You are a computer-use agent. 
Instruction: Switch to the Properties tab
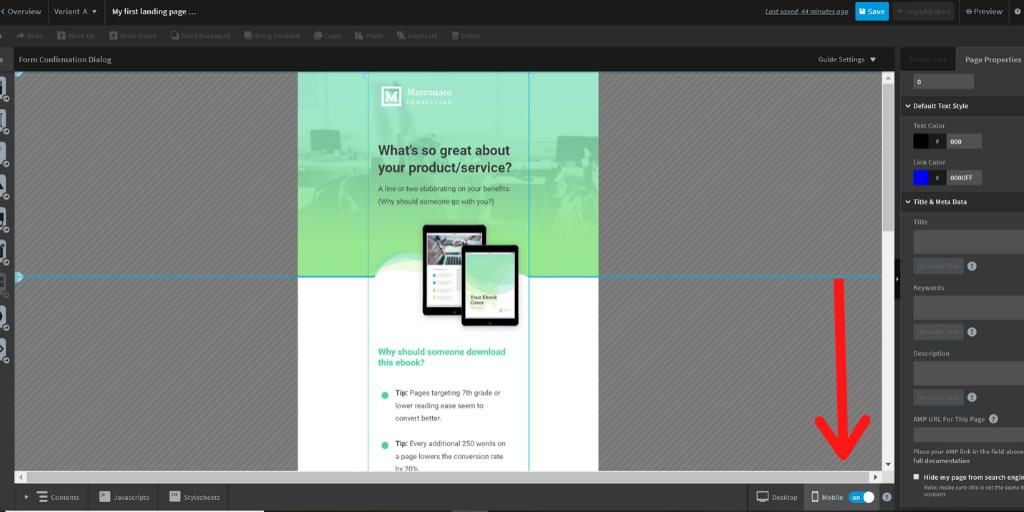[x=927, y=59]
